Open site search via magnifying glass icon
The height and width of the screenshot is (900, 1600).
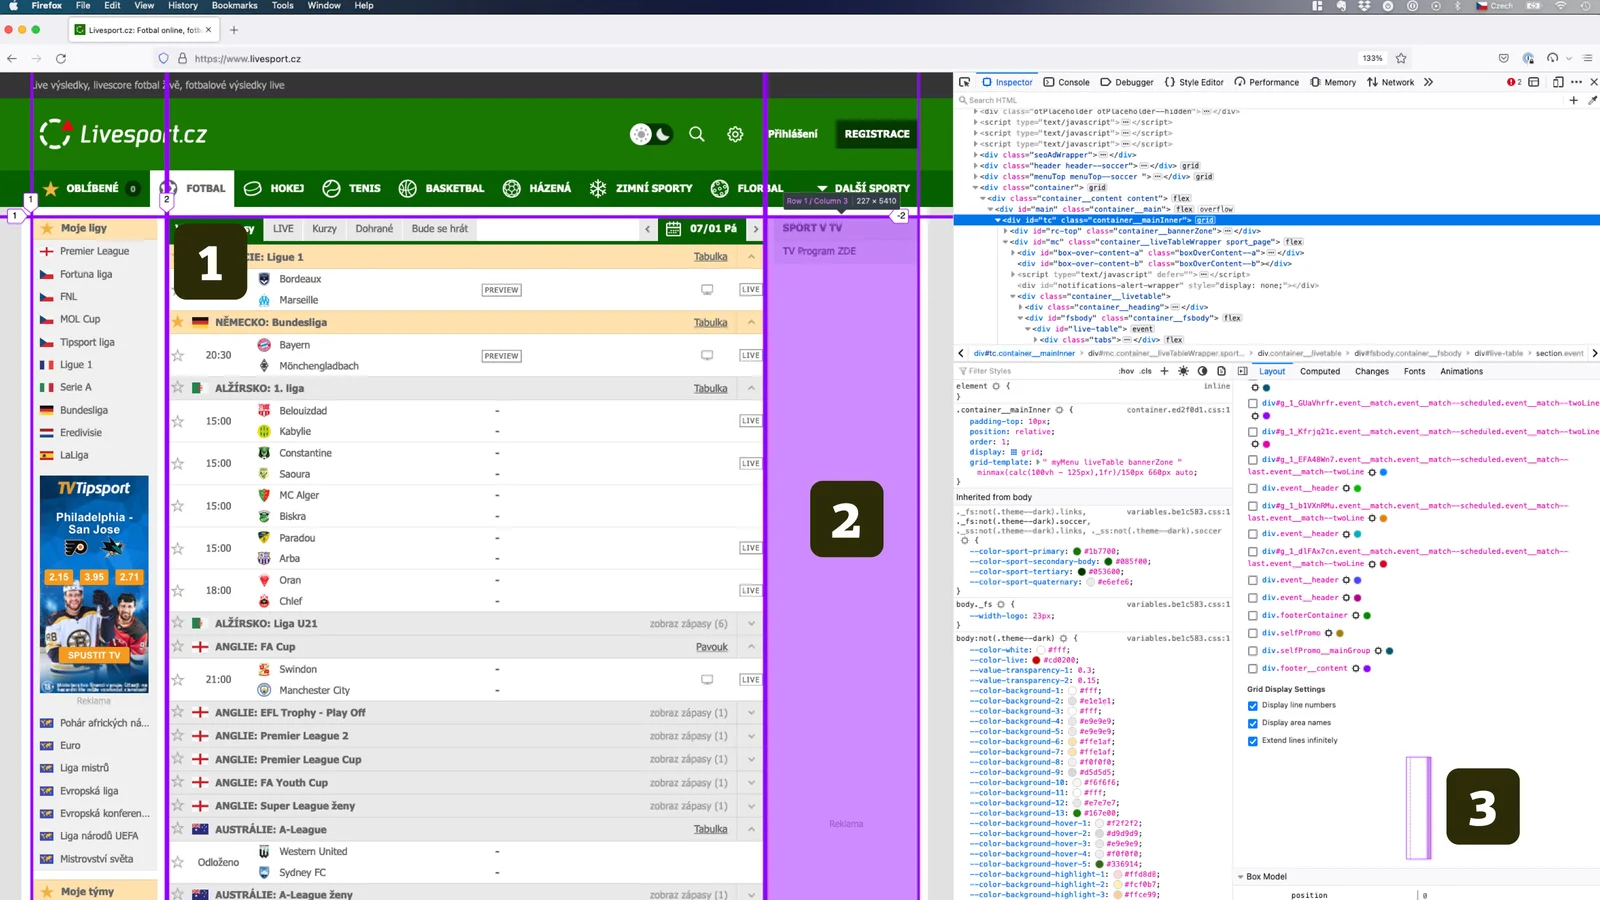pos(697,134)
